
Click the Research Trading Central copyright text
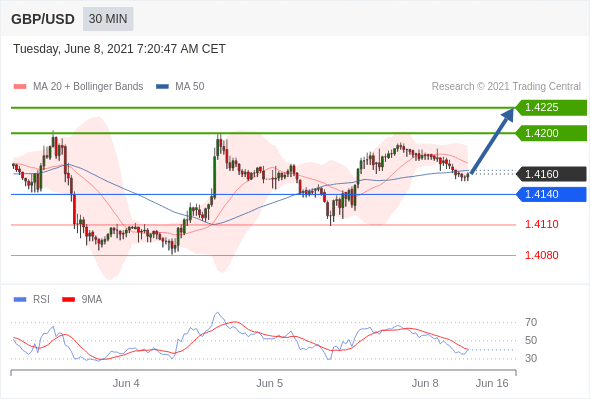point(506,87)
